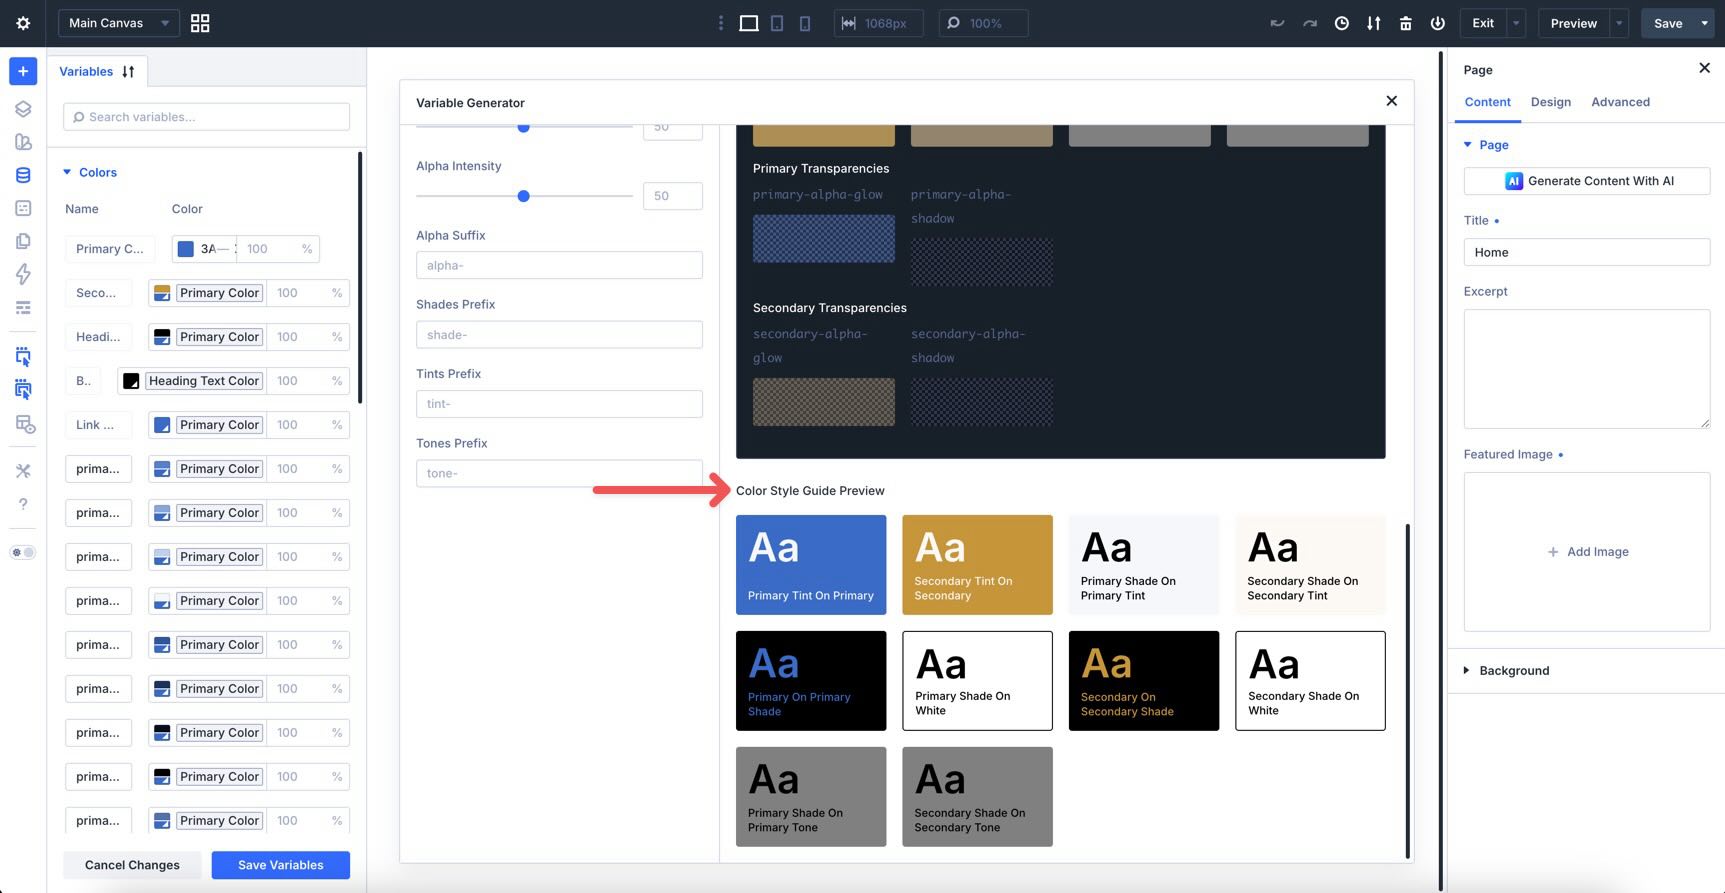Open the Variables database icon in sidebar

(23, 175)
